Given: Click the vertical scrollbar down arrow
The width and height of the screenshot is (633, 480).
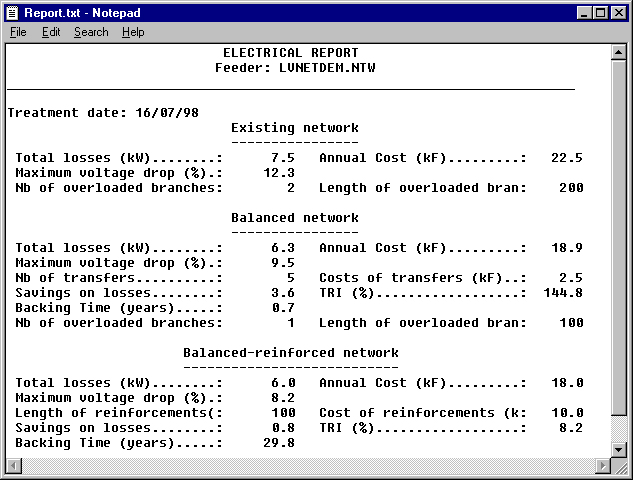Looking at the screenshot, I should [619, 450].
